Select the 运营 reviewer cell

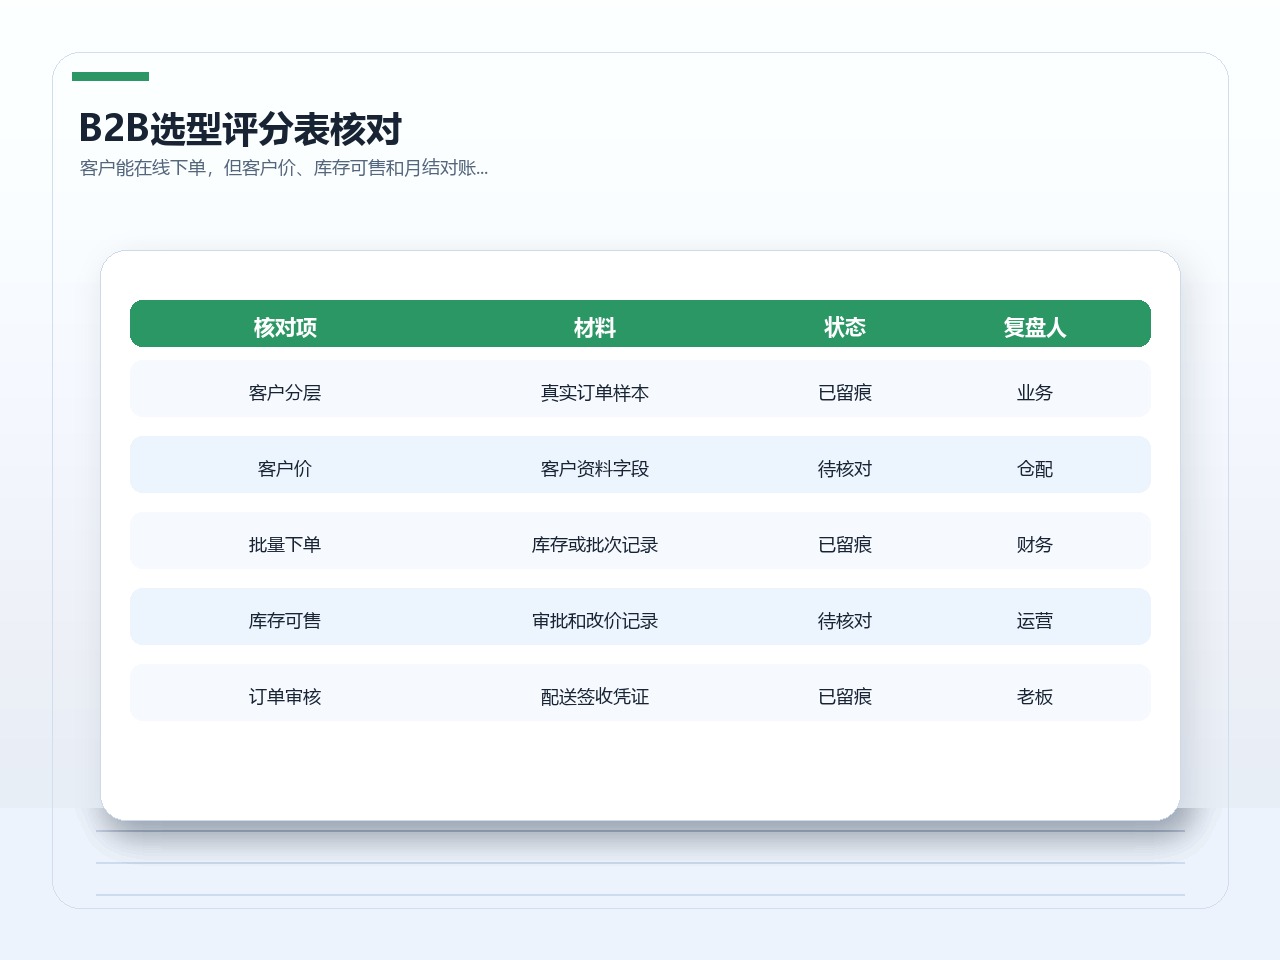[1035, 621]
